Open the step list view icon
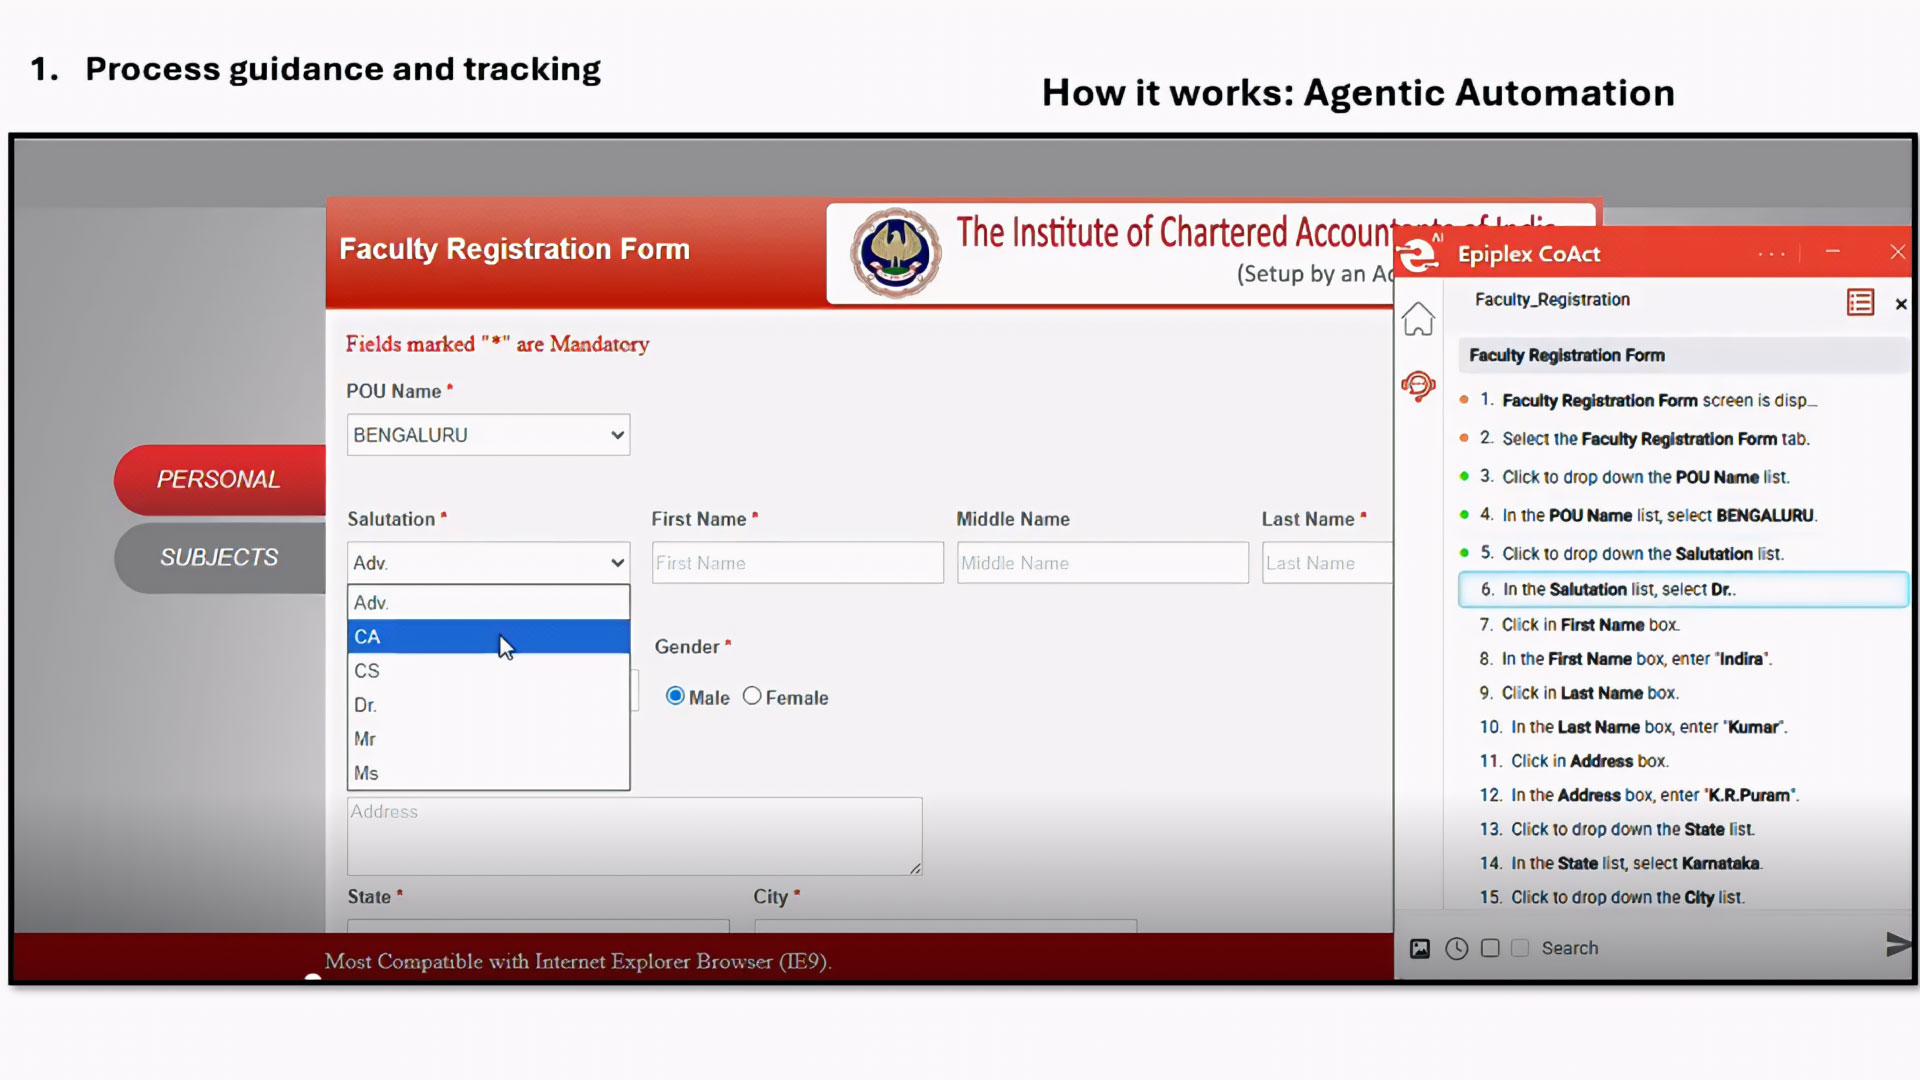This screenshot has height=1080, width=1920. click(1860, 302)
